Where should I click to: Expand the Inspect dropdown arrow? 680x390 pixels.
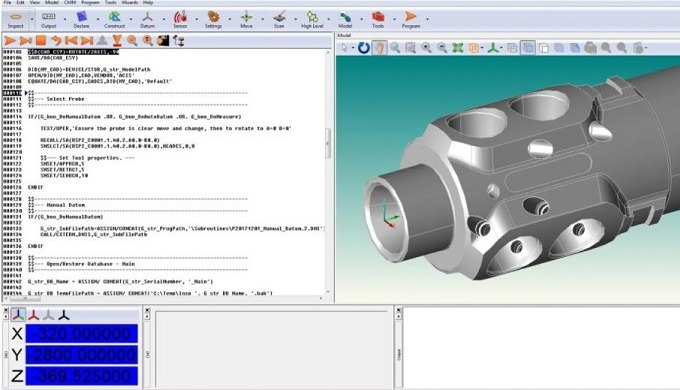[x=32, y=19]
